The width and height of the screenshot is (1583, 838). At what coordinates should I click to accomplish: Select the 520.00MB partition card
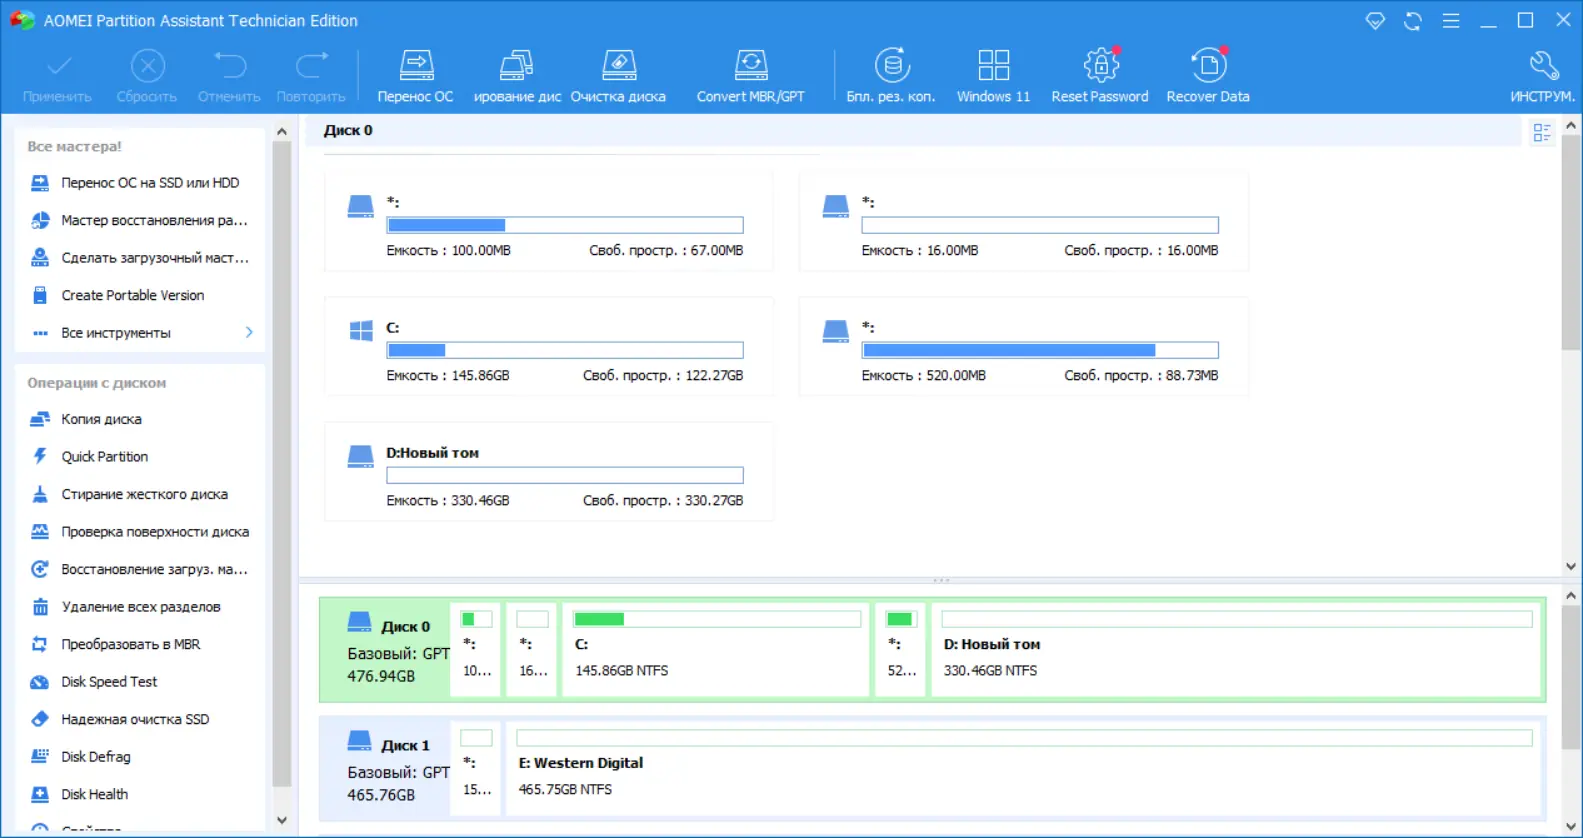click(1024, 347)
